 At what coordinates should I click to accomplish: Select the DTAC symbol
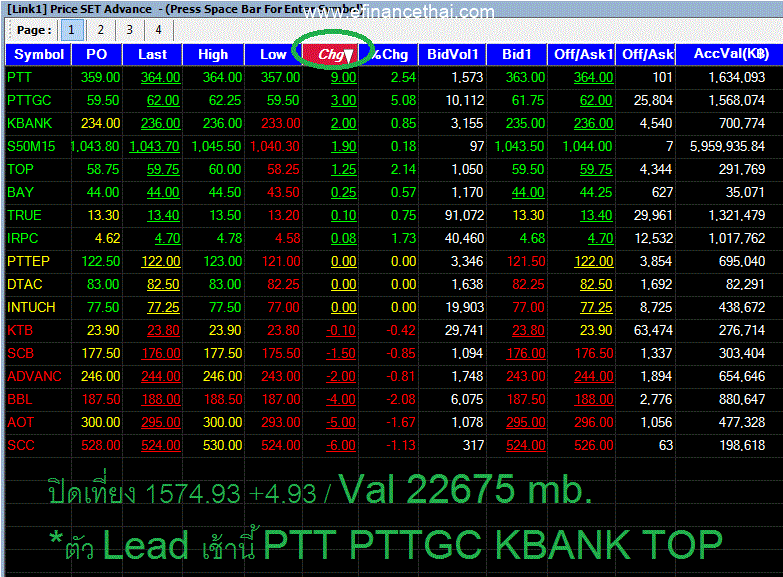coord(24,284)
